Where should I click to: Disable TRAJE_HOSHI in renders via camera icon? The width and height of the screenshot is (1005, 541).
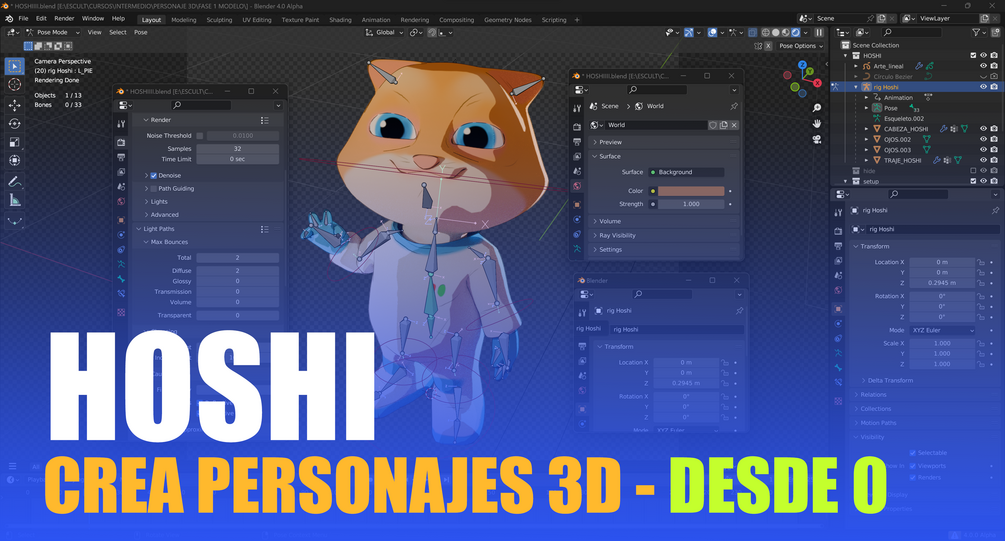point(993,160)
